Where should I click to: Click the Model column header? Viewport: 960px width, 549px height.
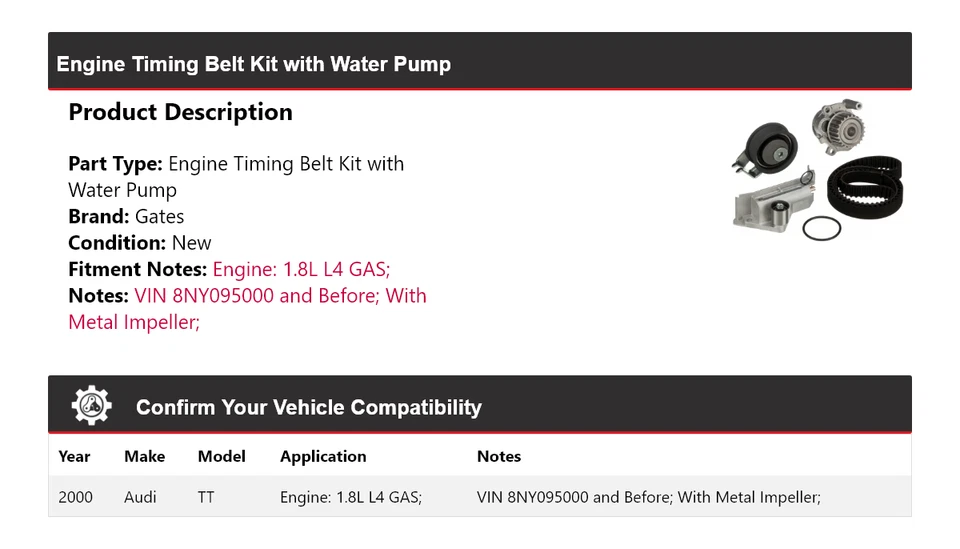(221, 456)
